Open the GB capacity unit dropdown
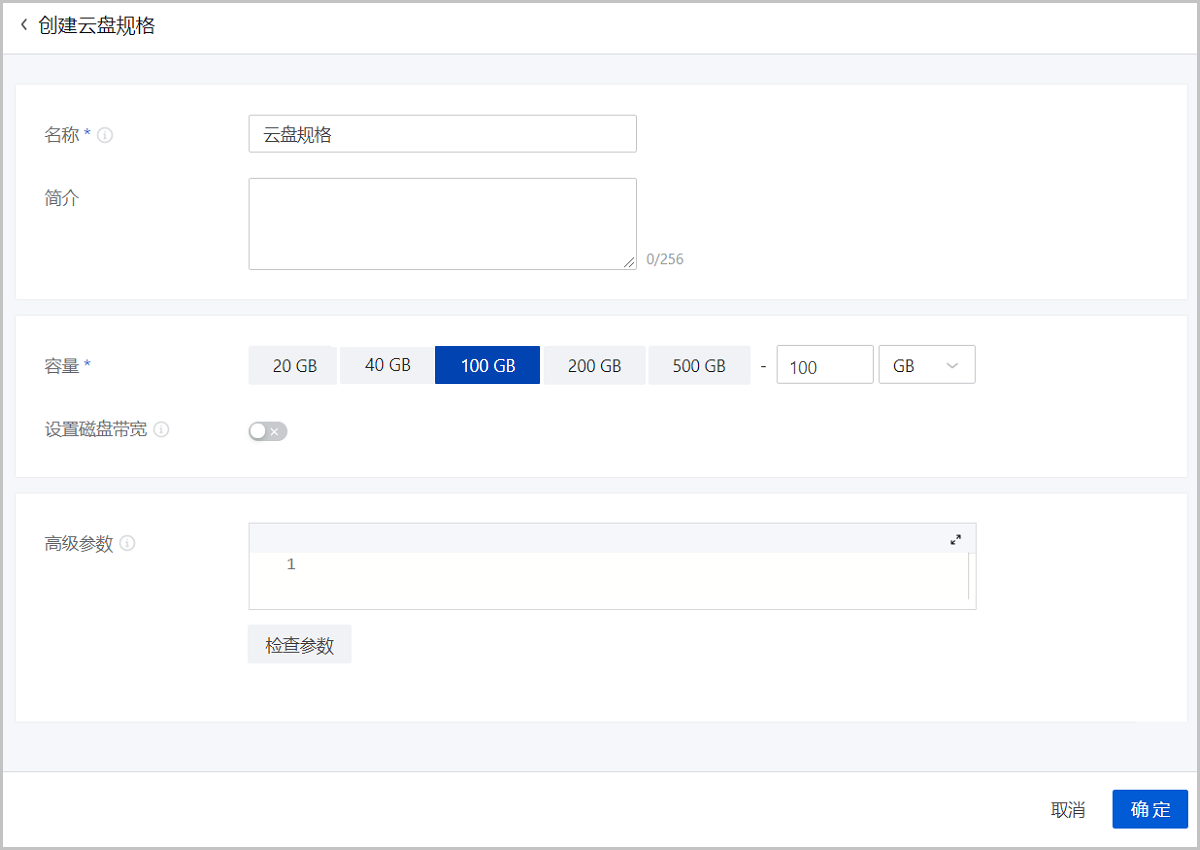Screen dimensions: 1200x850 click(x=926, y=366)
